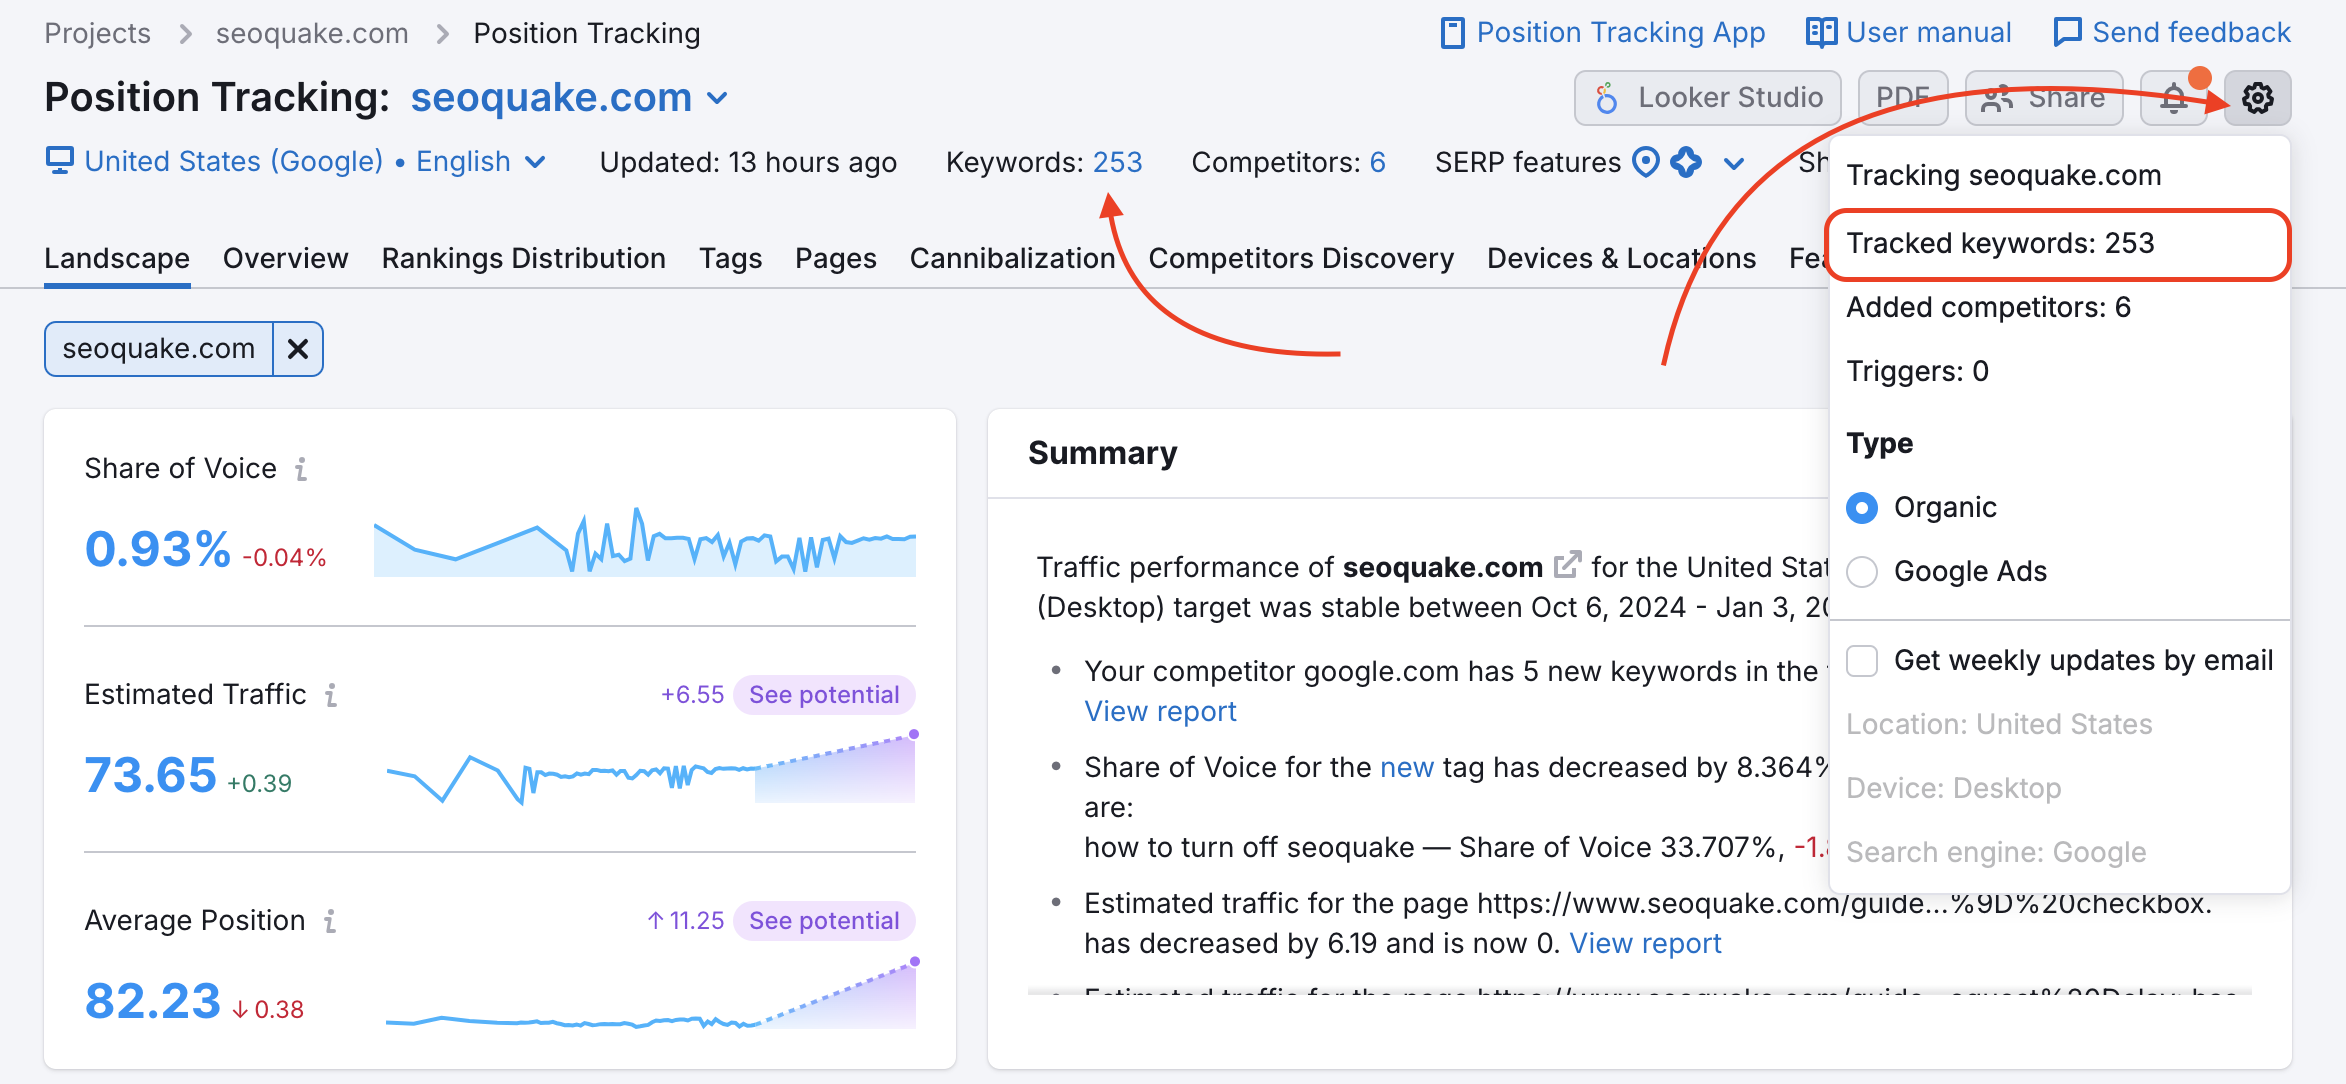Image resolution: width=2346 pixels, height=1084 pixels.
Task: Click the PDF export button
Action: click(1903, 98)
